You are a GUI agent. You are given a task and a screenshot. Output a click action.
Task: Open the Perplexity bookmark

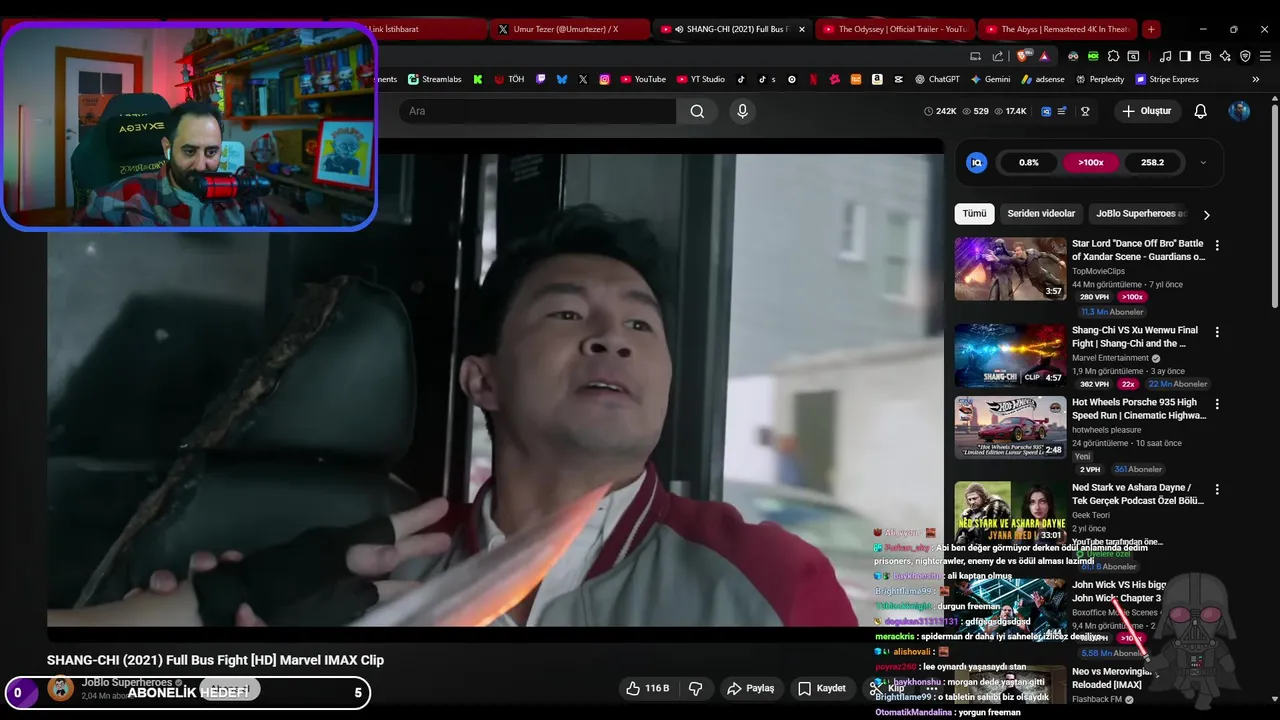coord(1099,79)
